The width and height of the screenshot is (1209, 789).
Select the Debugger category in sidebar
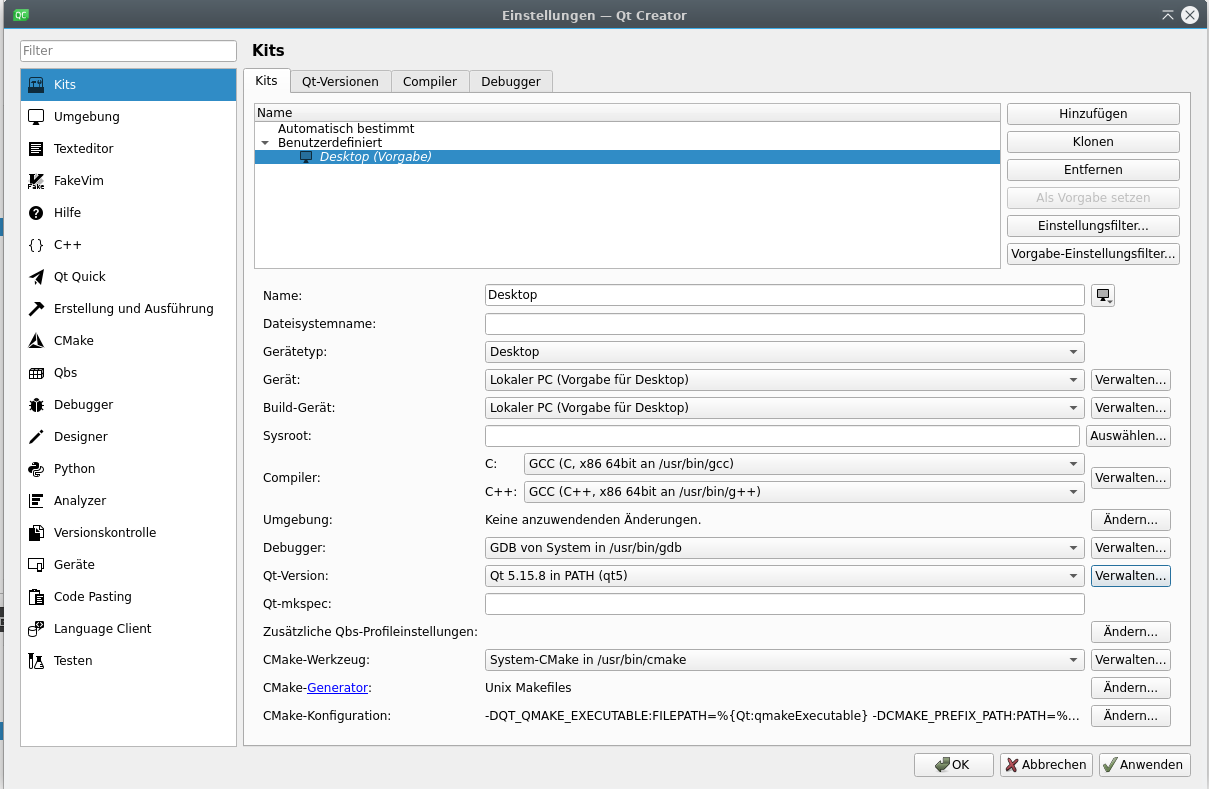pyautogui.click(x=83, y=405)
